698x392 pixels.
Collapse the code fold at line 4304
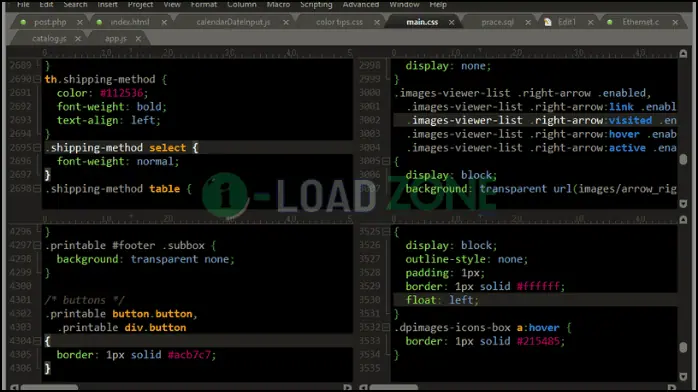[37, 341]
